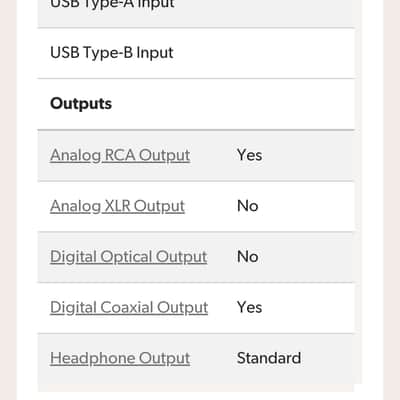Open the Digital Optical Output link
This screenshot has height=400, width=400.
[x=129, y=257]
